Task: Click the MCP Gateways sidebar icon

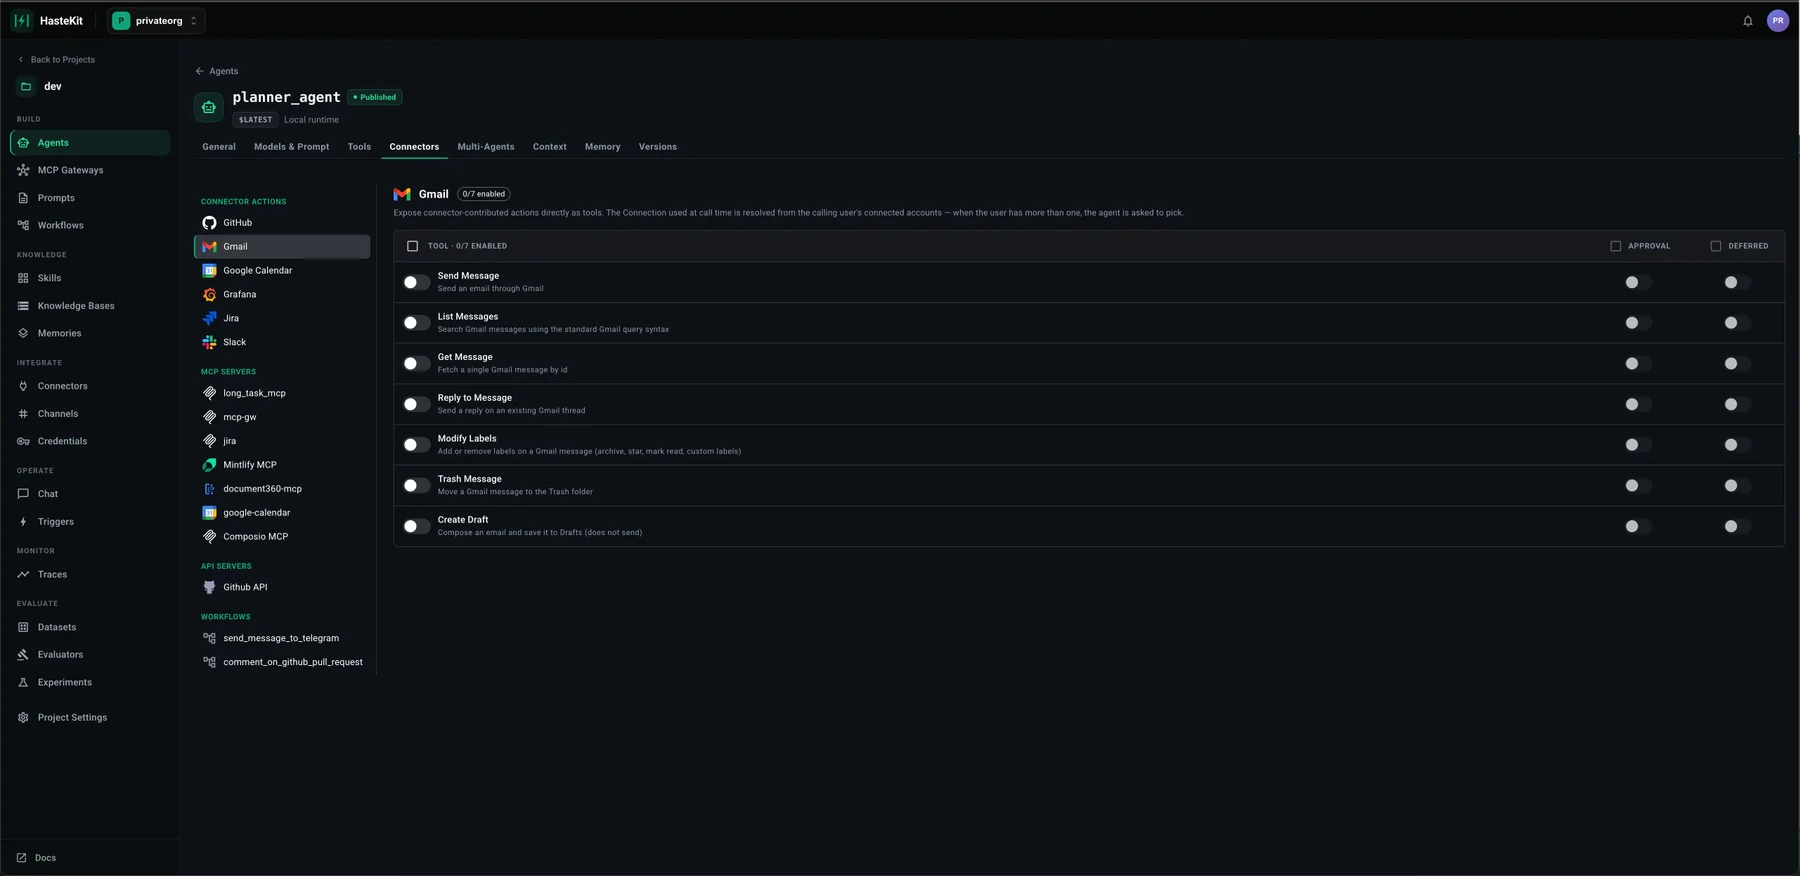Action: coord(23,170)
